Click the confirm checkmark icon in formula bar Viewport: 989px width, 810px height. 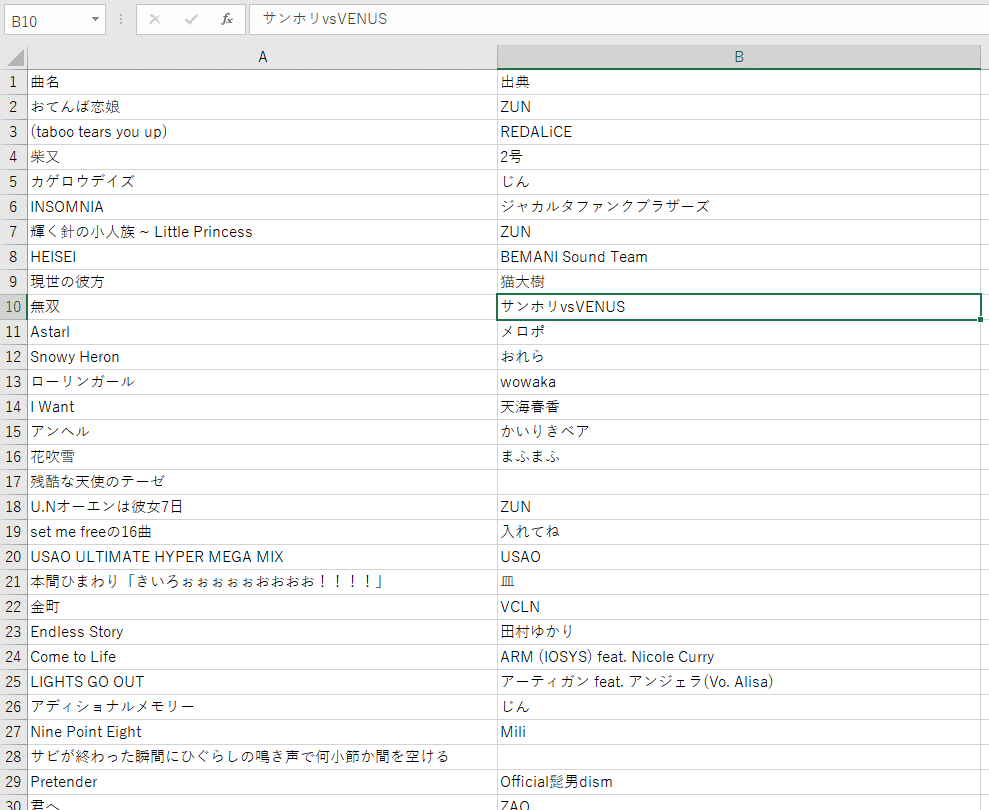pos(190,20)
